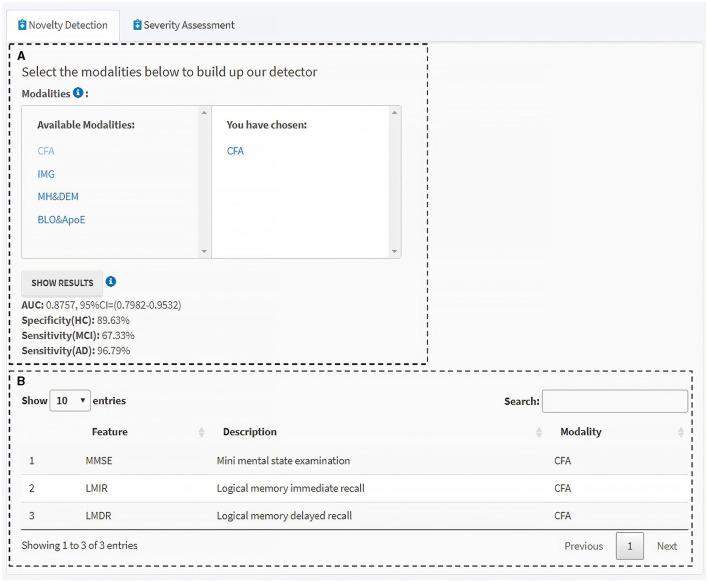Click the info icon next to Modalities

pyautogui.click(x=78, y=93)
